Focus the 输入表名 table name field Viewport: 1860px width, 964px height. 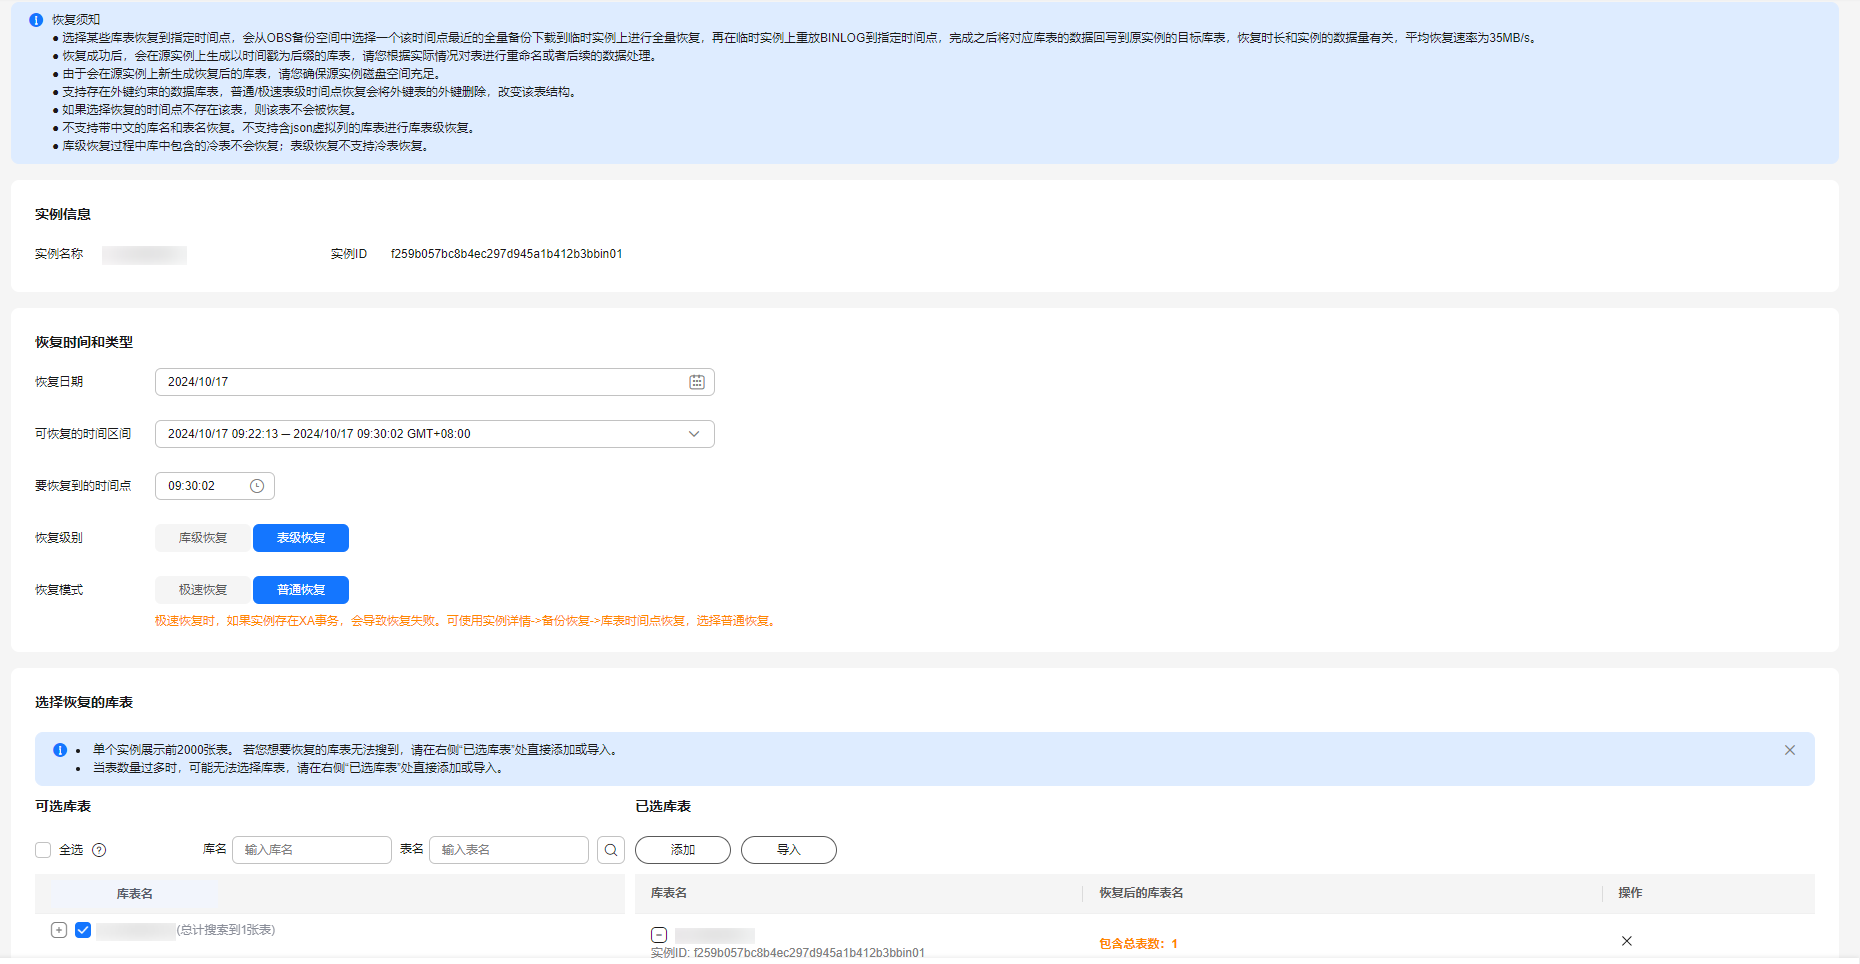(509, 850)
